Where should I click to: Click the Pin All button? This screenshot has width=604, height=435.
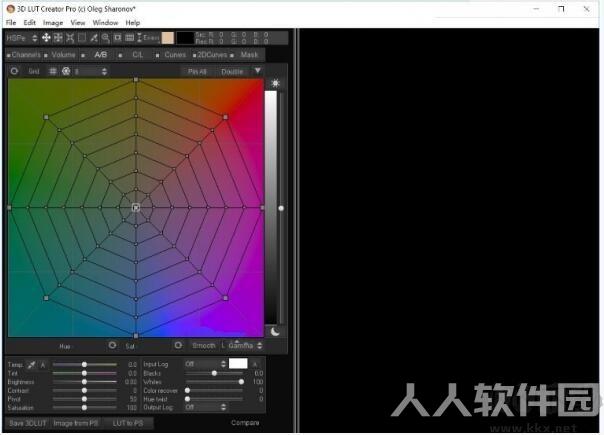pos(197,72)
